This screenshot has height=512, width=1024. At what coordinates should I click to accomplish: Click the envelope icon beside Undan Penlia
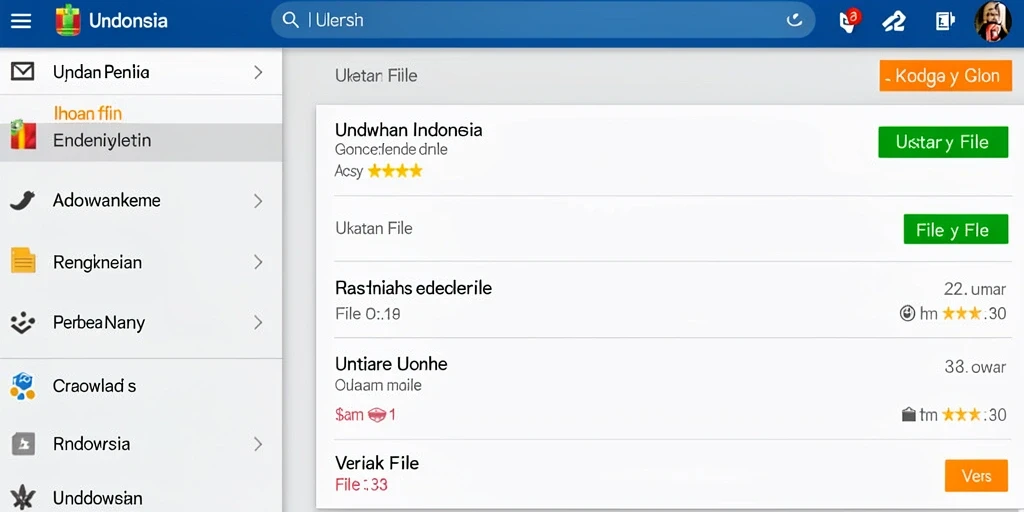tap(23, 71)
